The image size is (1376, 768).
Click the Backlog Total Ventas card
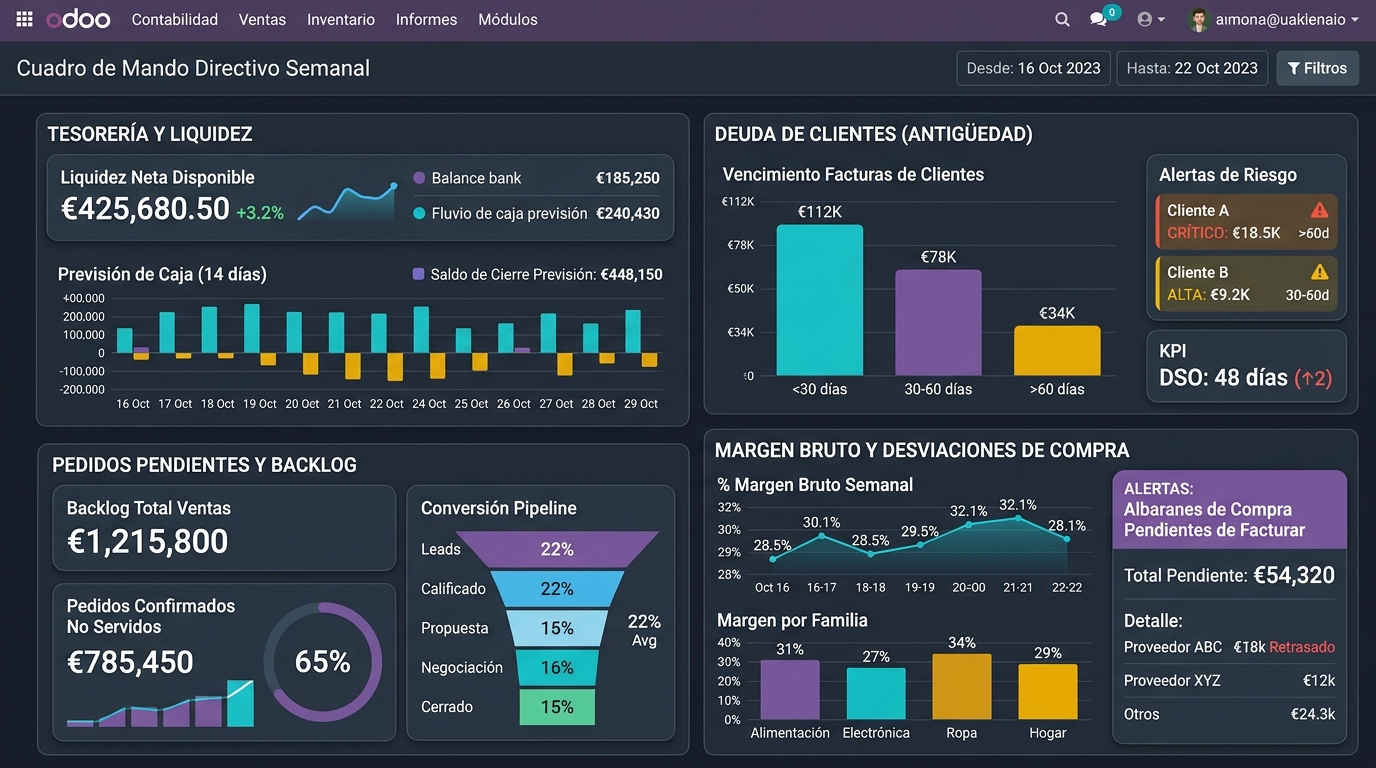tap(224, 528)
